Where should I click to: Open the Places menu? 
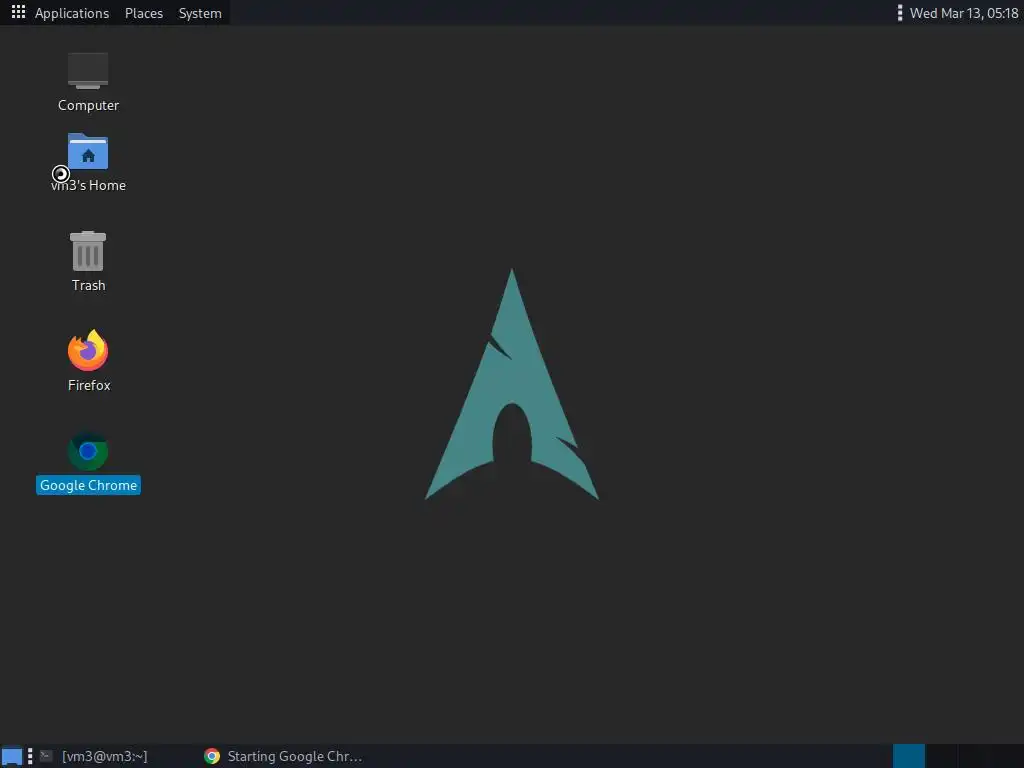pos(144,13)
